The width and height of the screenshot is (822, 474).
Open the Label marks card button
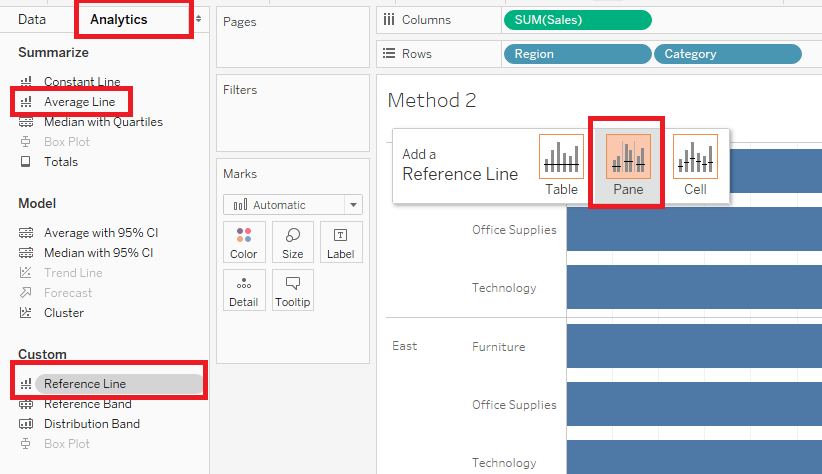(341, 242)
